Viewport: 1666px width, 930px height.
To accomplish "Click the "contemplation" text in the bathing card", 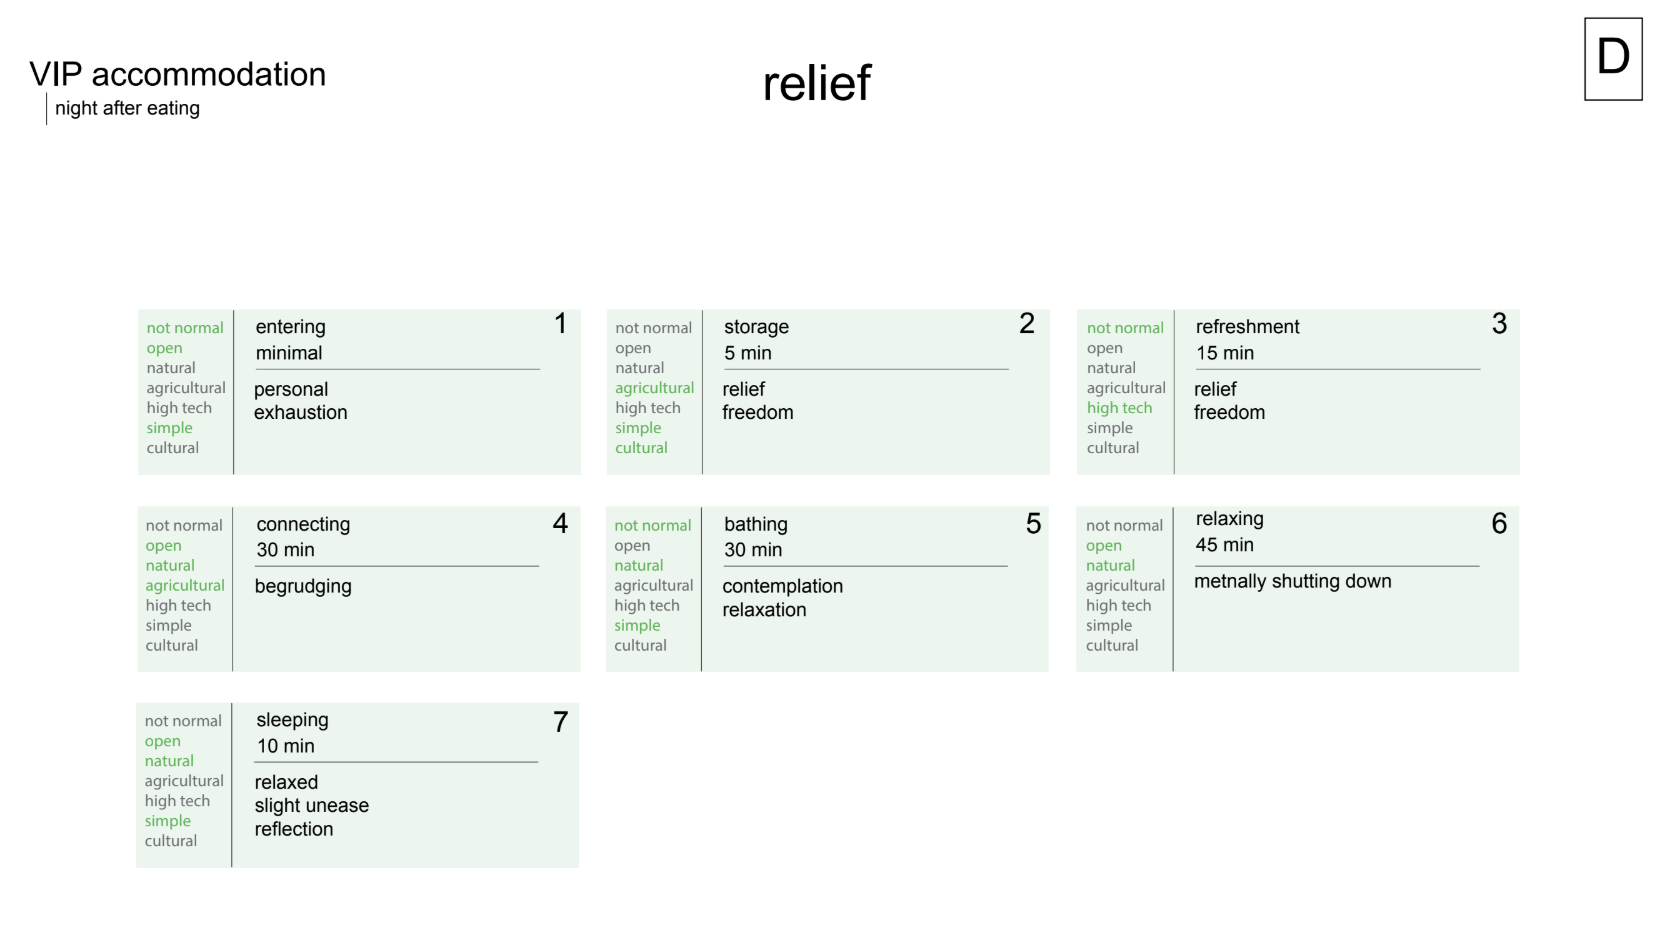I will point(782,587).
